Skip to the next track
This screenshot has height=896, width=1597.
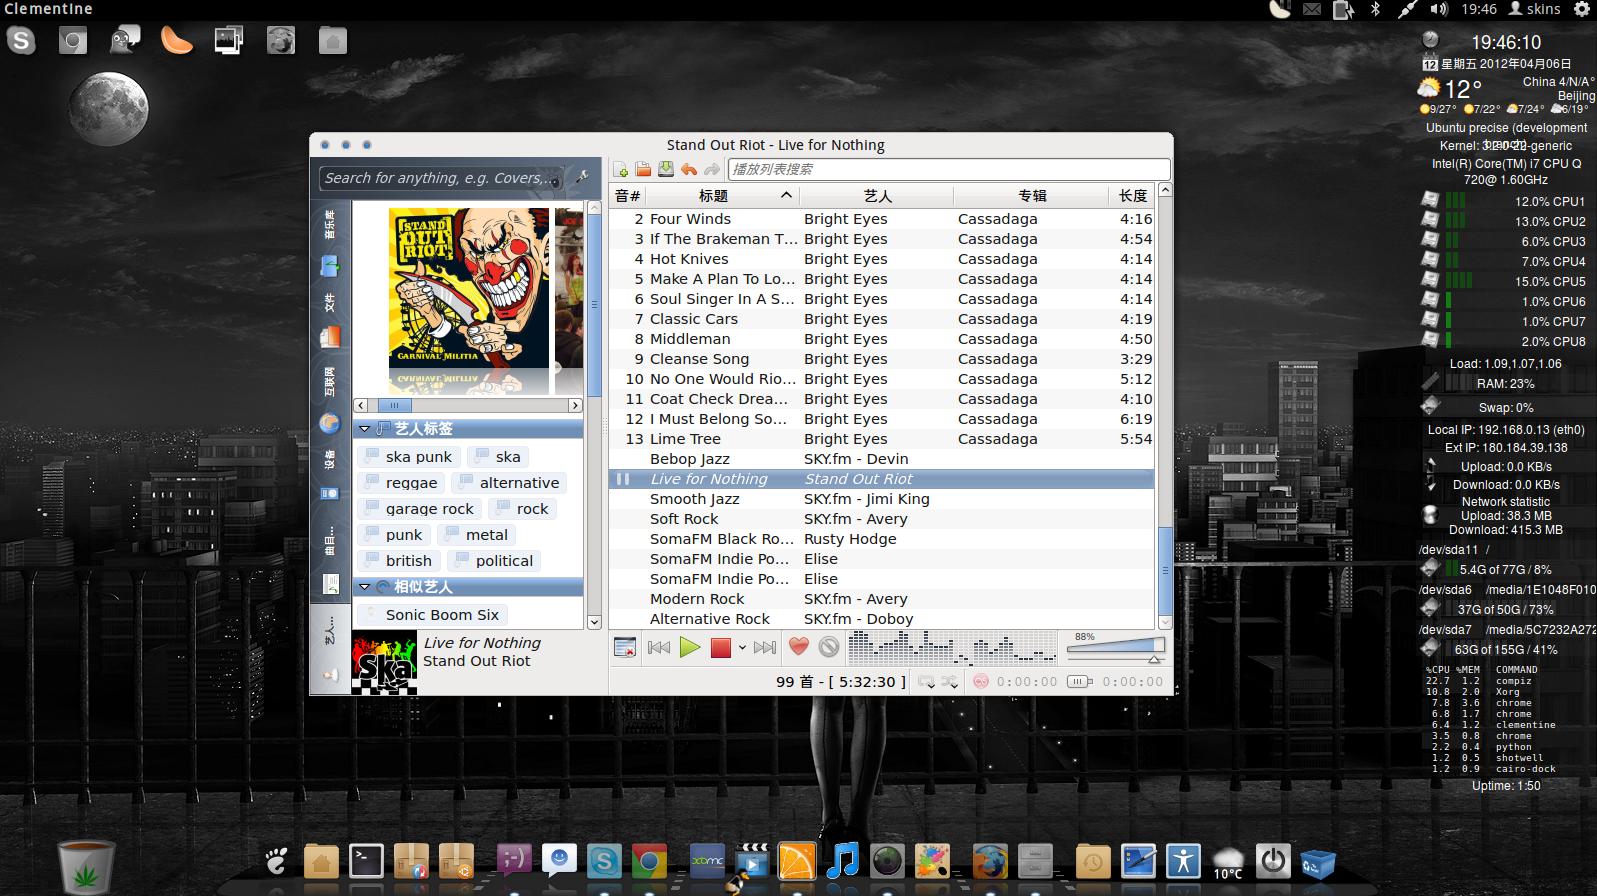click(765, 648)
